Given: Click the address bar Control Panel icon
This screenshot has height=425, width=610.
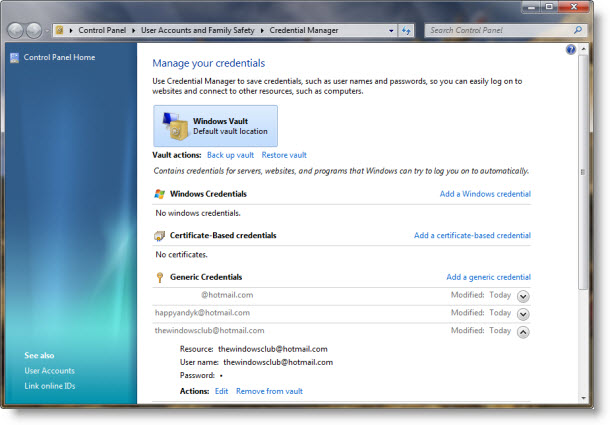Looking at the screenshot, I should (x=60, y=30).
